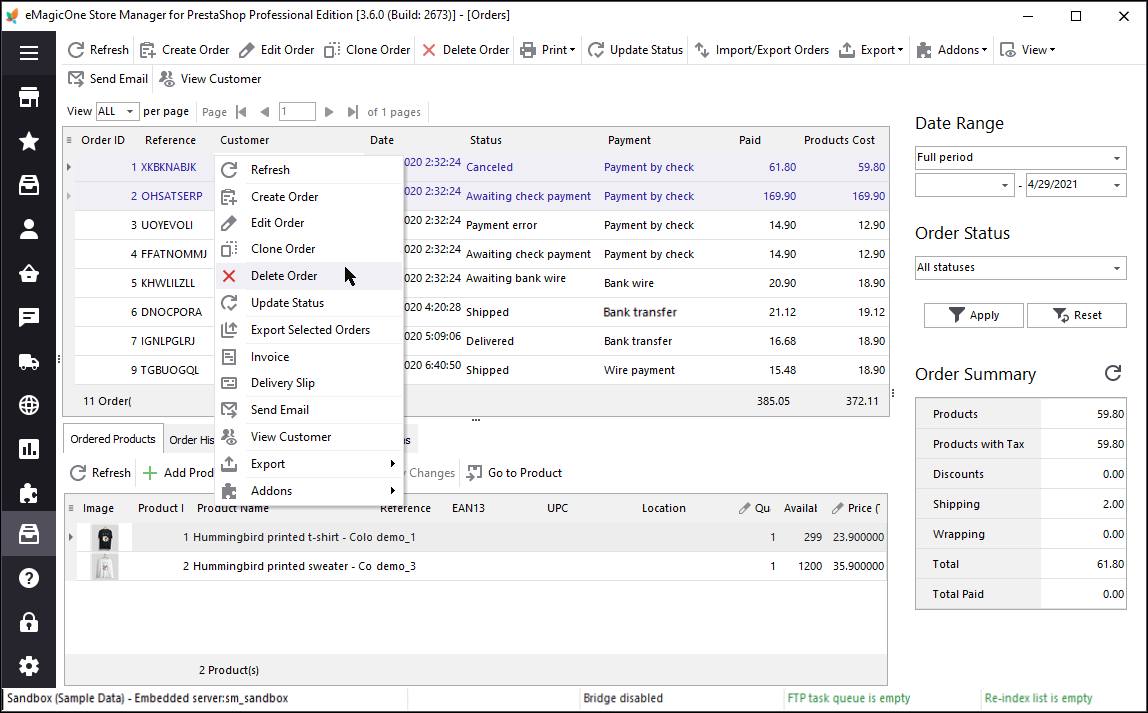Viewport: 1148px width, 713px height.
Task: Open the Print dropdown in the toolbar
Action: 548,50
